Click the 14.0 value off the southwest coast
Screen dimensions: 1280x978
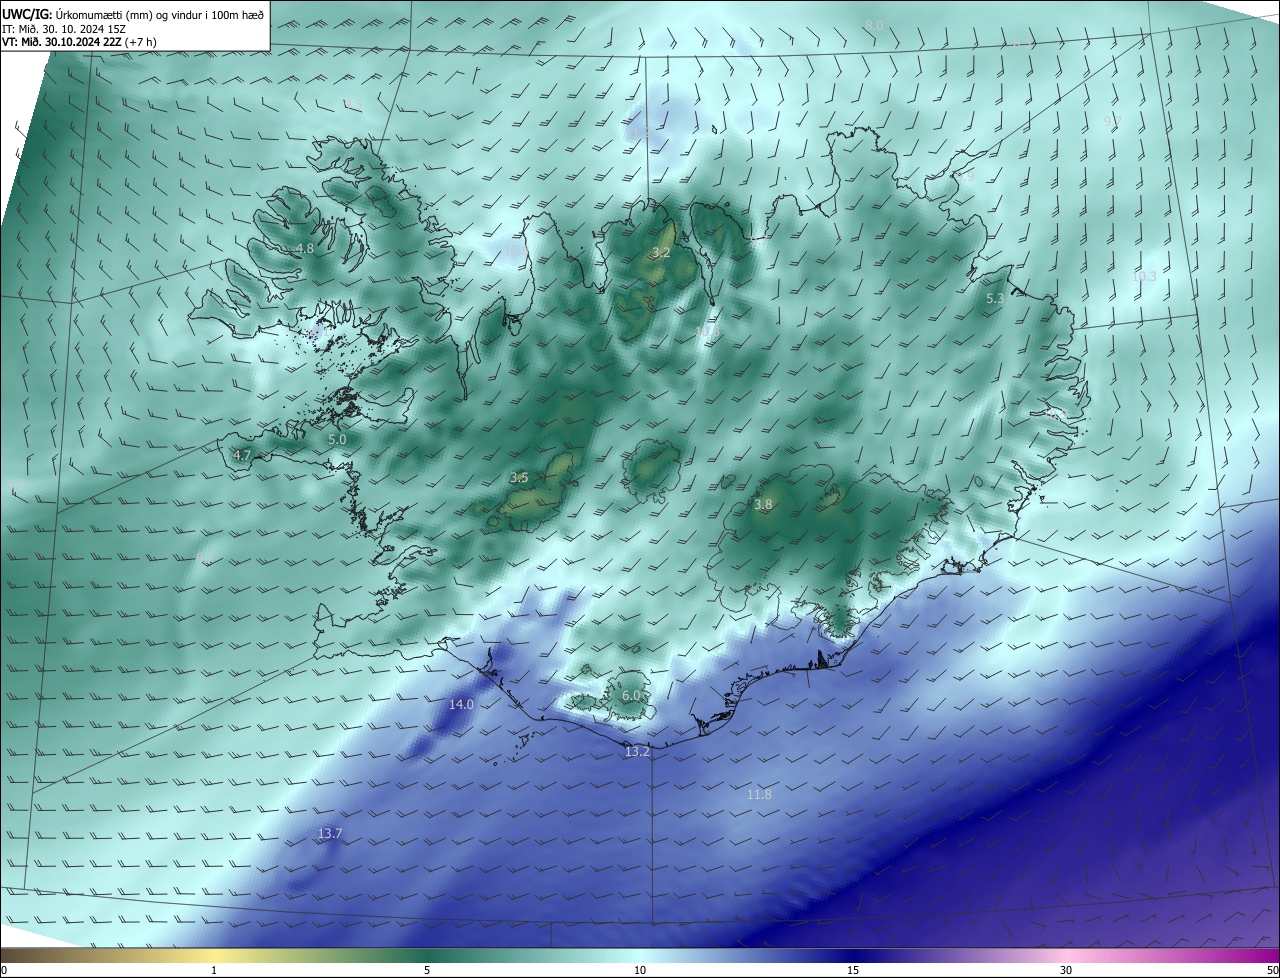coord(461,704)
